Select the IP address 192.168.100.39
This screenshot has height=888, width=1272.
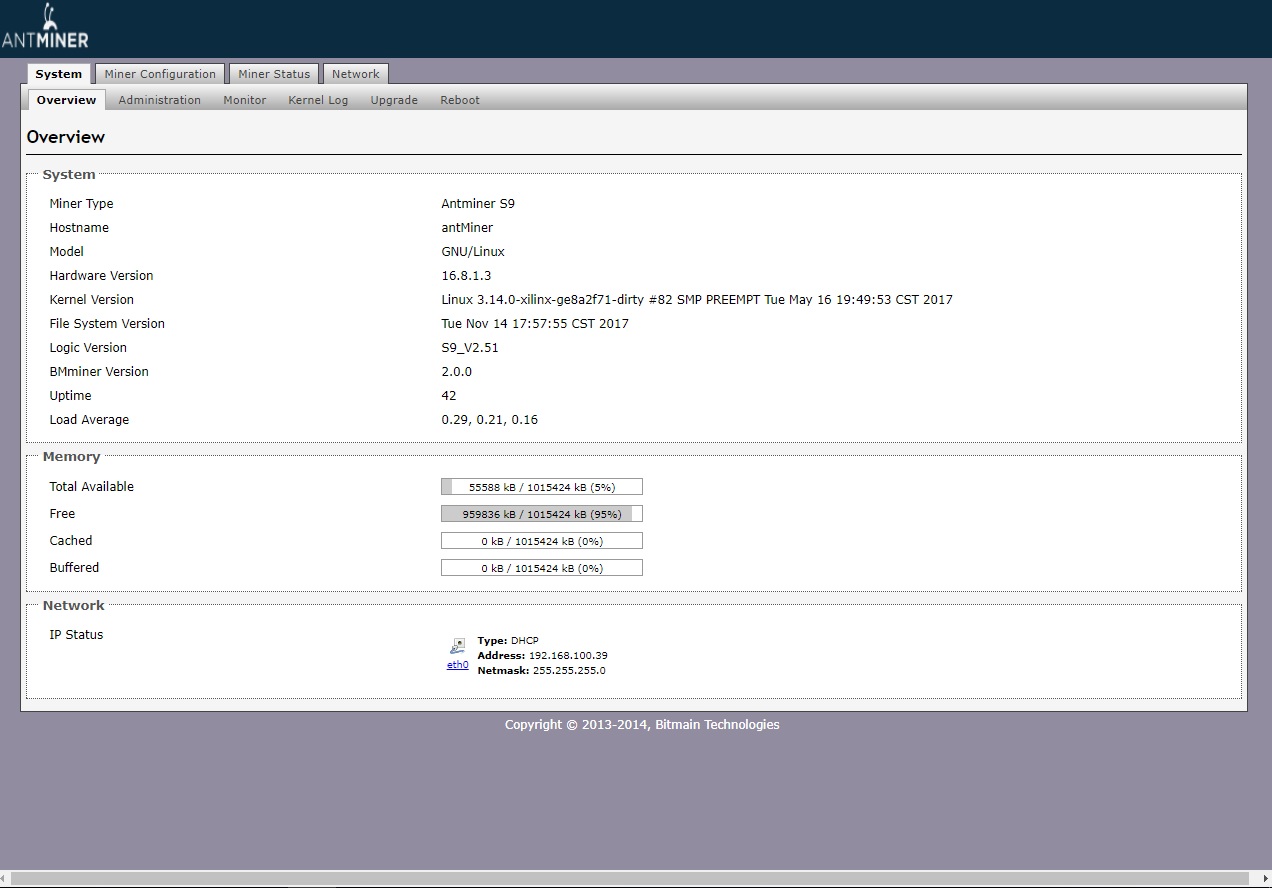click(x=568, y=656)
